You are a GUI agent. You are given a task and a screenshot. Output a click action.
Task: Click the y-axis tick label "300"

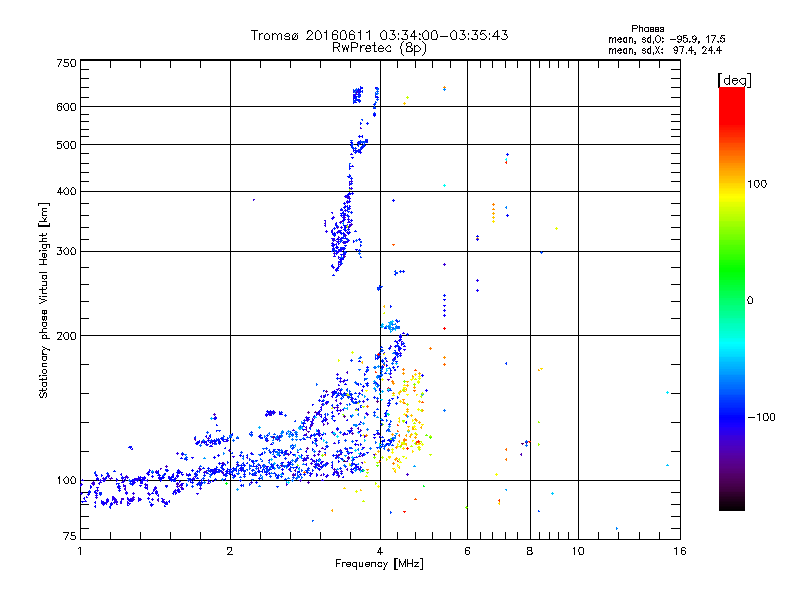click(66, 251)
